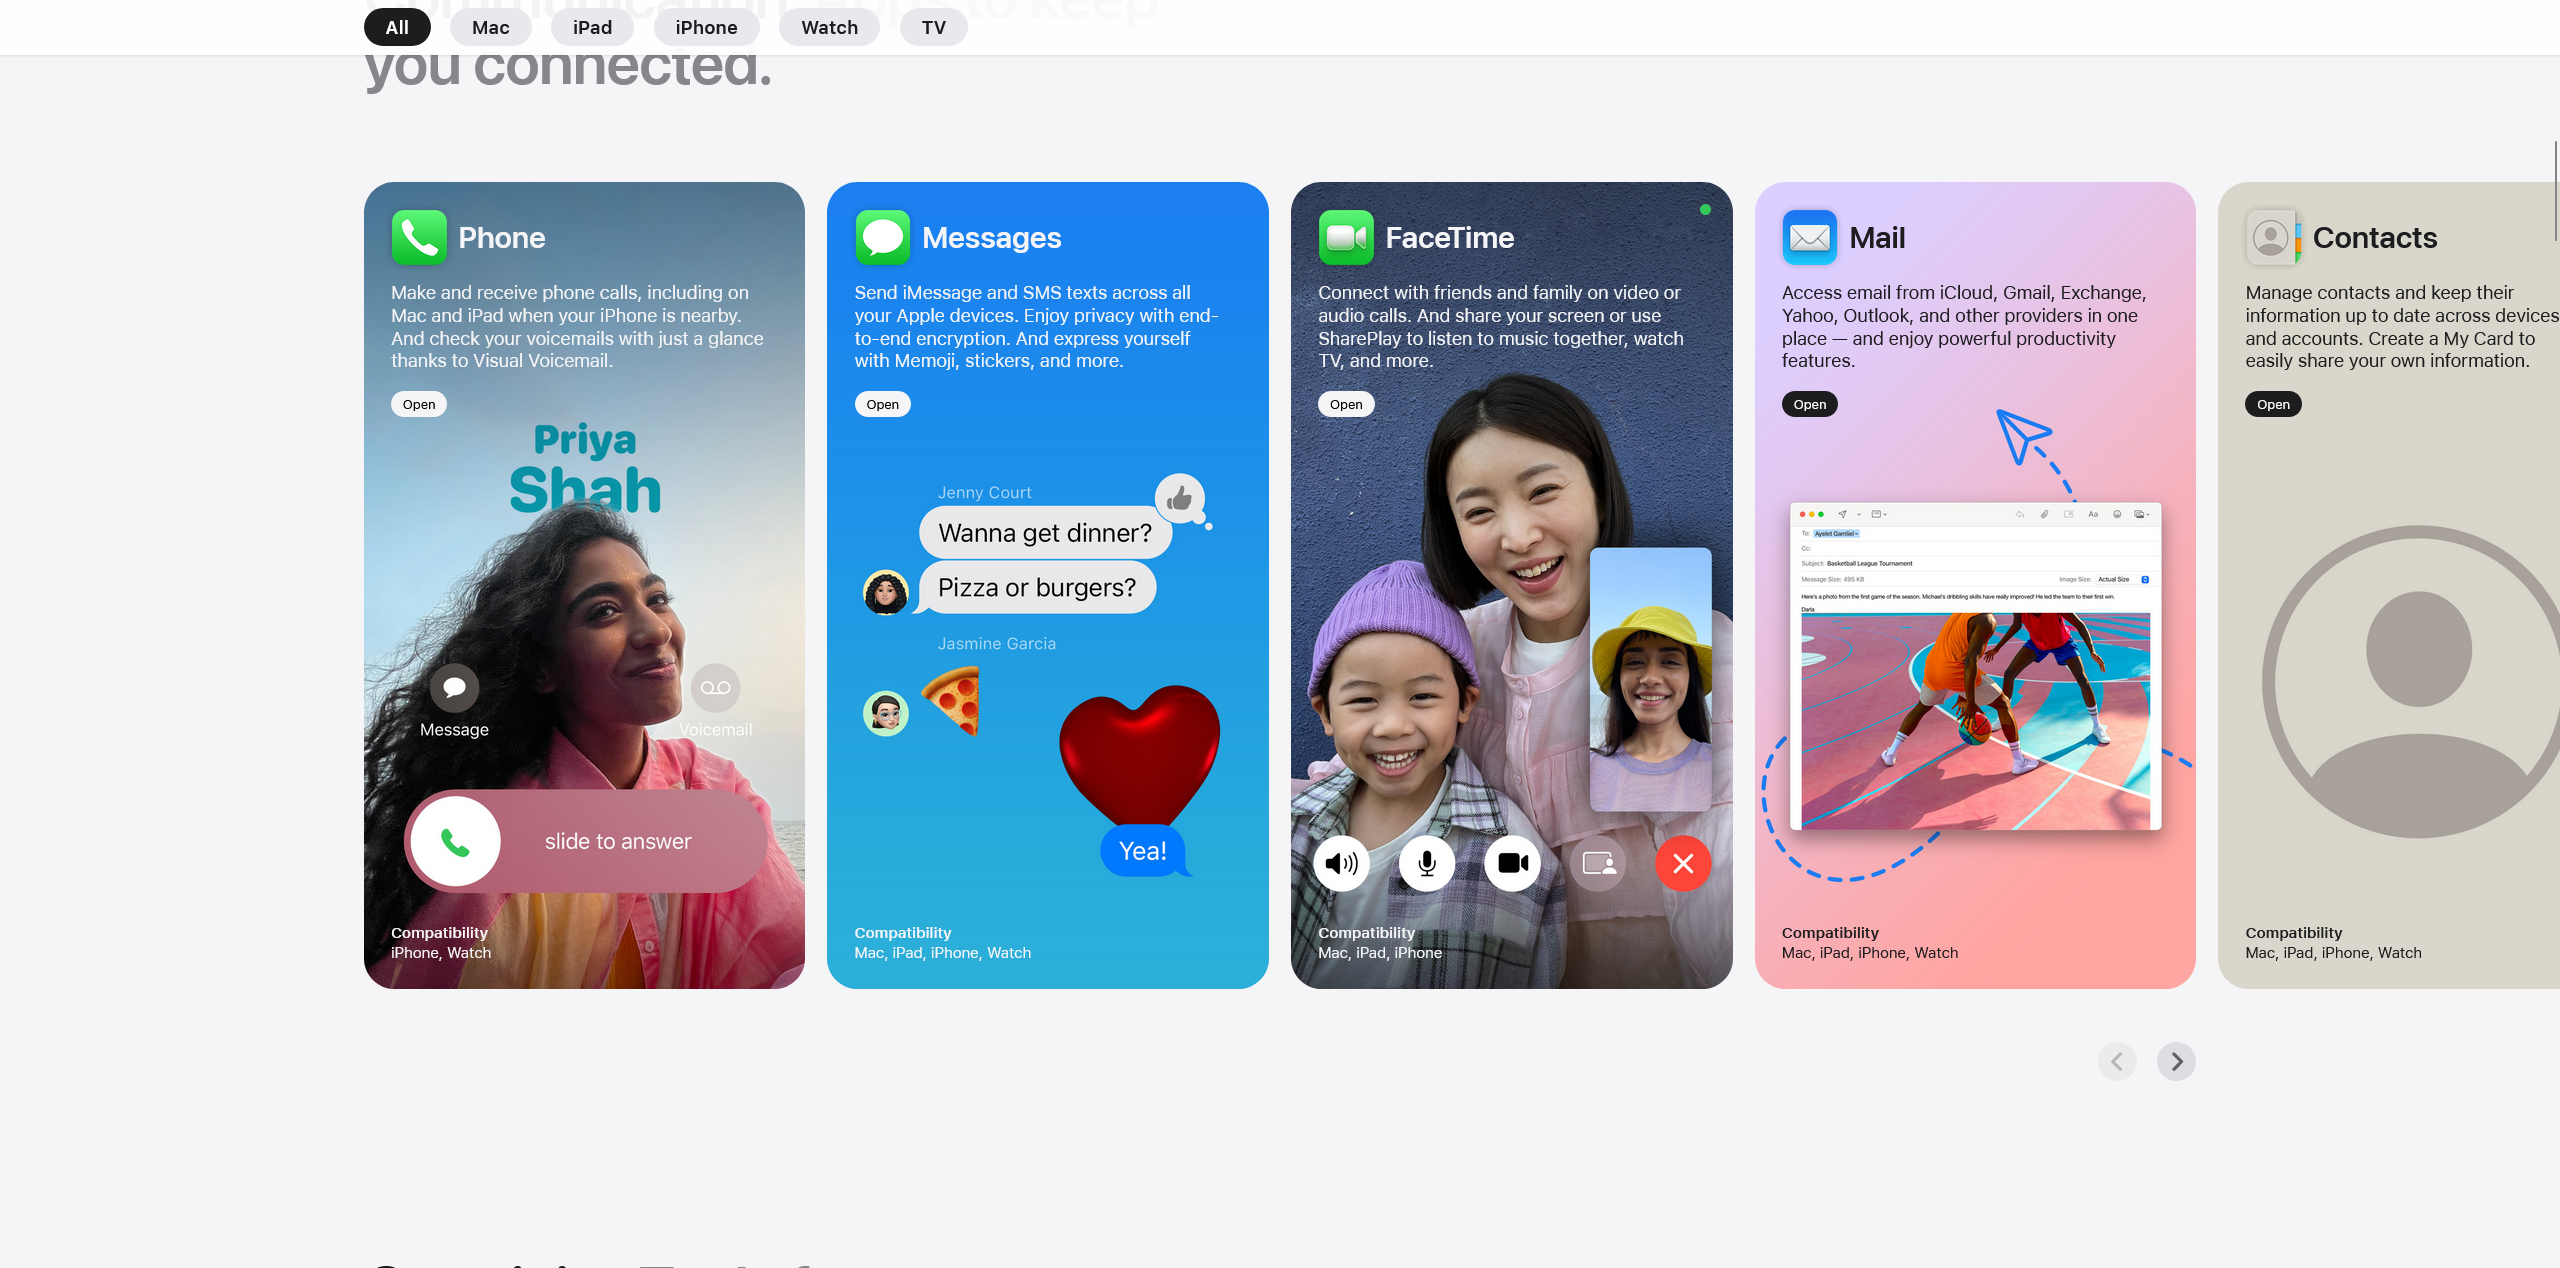Click the Mail envelope app icon
Screen dimensions: 2560x1268
tap(1809, 237)
